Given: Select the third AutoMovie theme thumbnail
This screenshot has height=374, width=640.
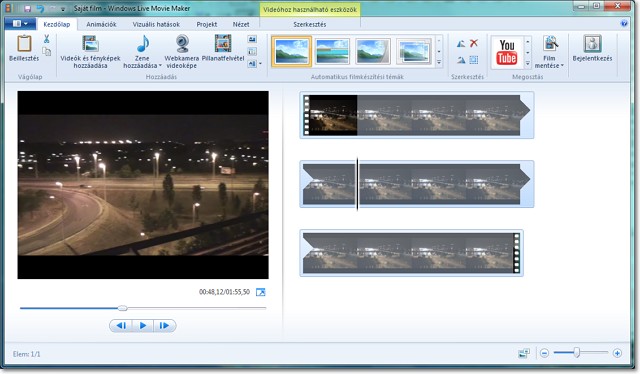Looking at the screenshot, I should [373, 51].
